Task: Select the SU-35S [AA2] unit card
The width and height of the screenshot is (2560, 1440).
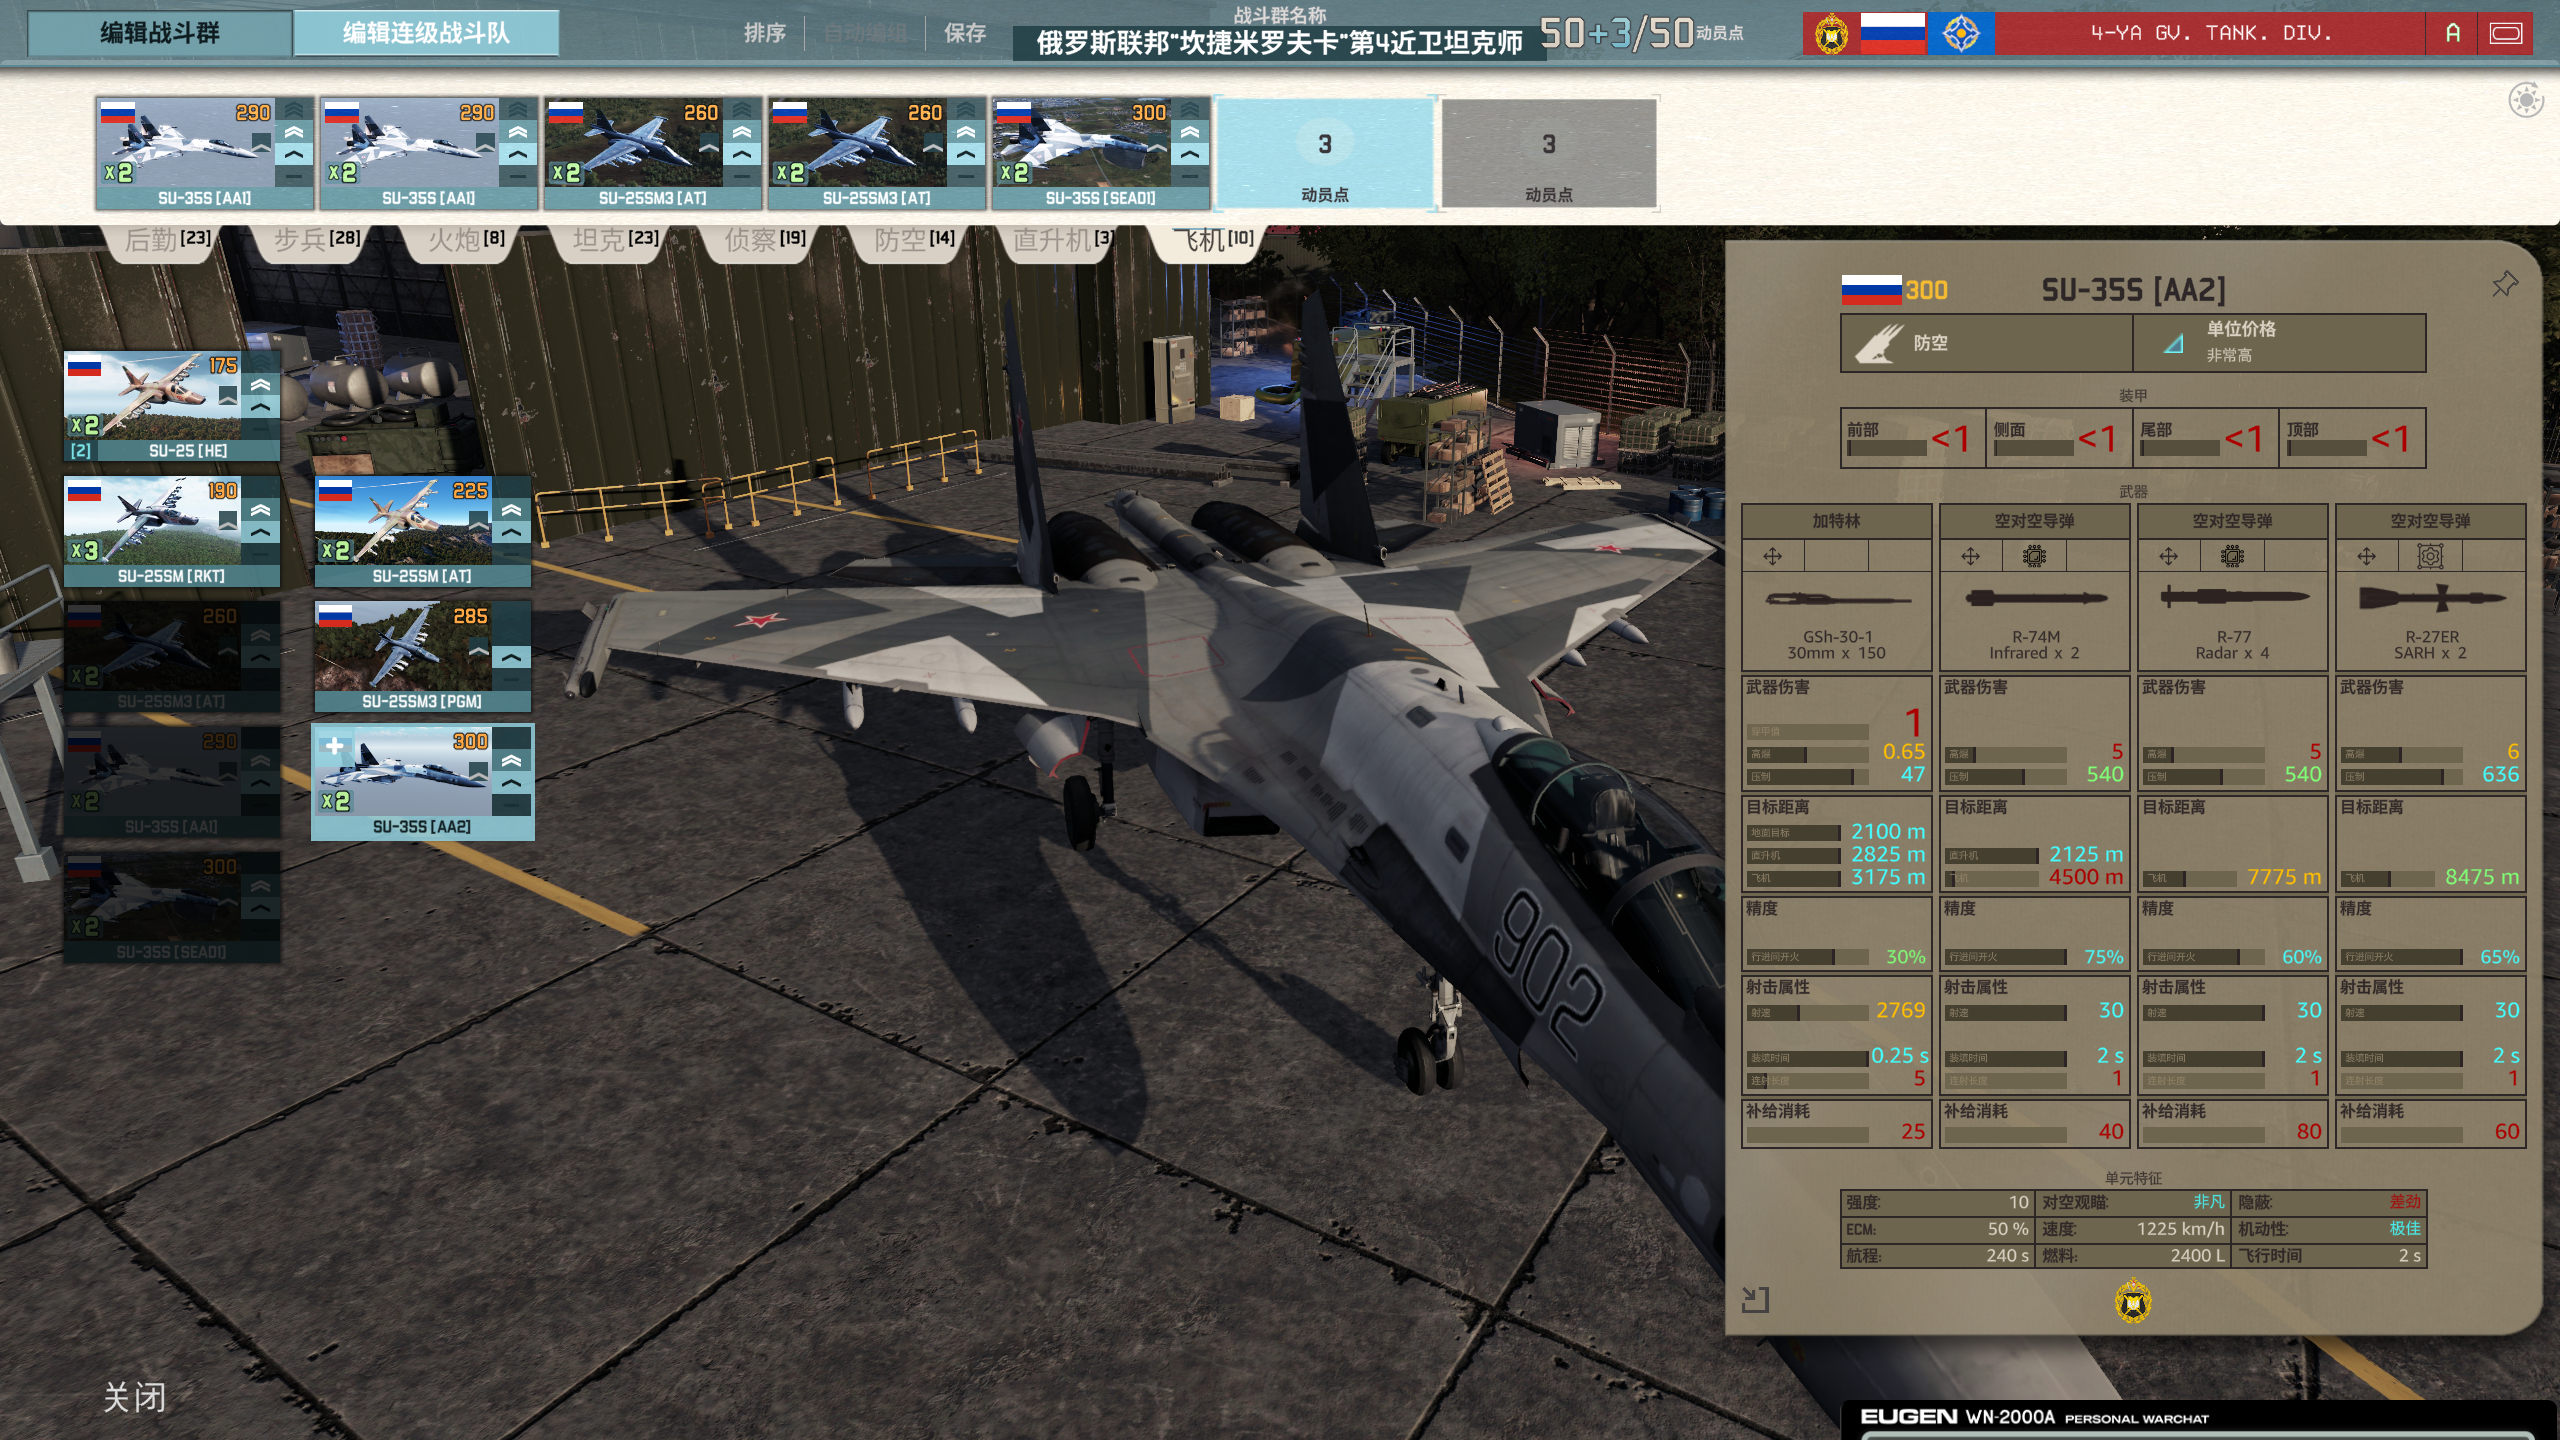Action: click(x=423, y=782)
